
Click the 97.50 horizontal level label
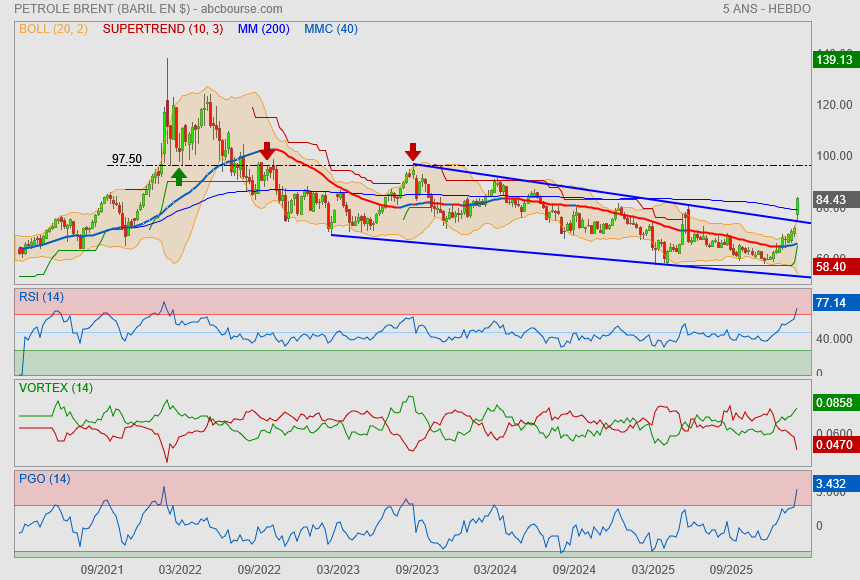coord(127,159)
